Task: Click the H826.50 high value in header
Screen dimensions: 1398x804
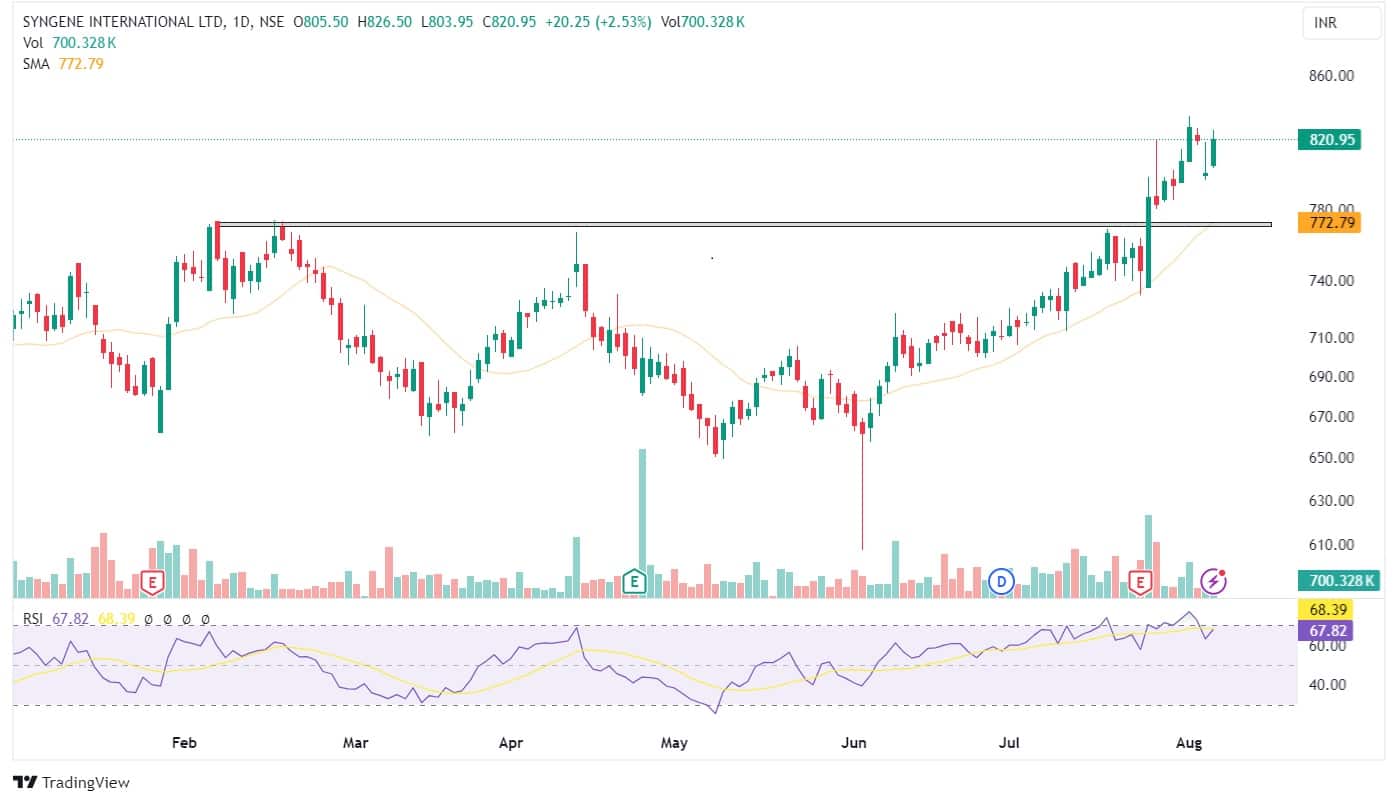Action: [x=385, y=22]
